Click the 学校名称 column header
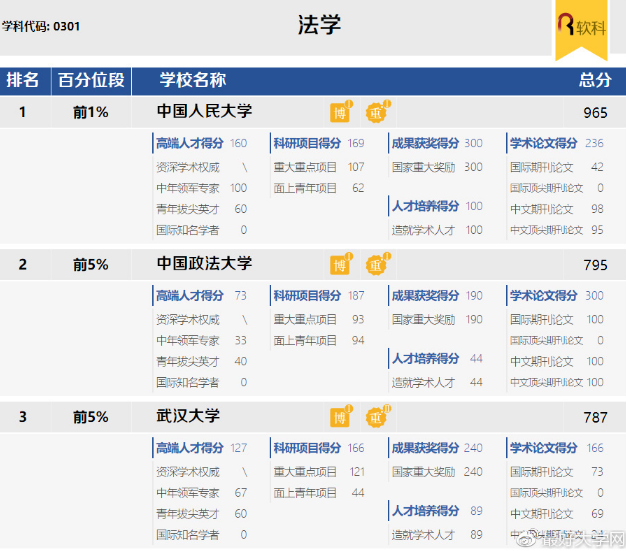Screen dimensions: 626x551 [192, 80]
